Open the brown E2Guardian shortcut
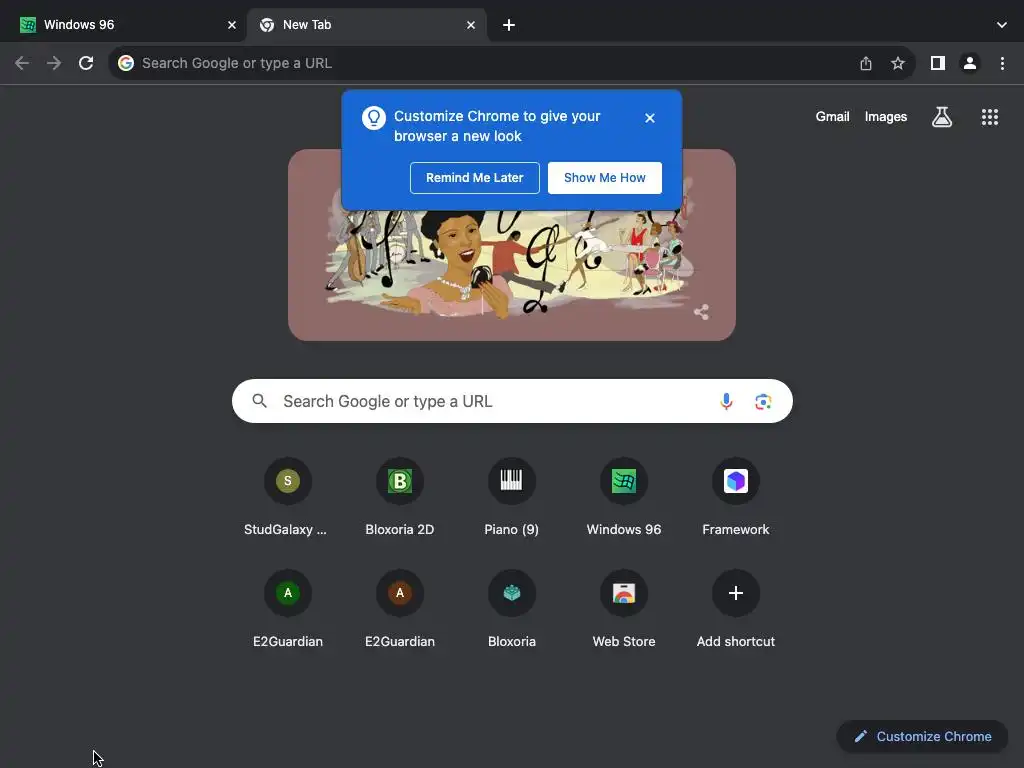1024x768 pixels. (x=400, y=609)
